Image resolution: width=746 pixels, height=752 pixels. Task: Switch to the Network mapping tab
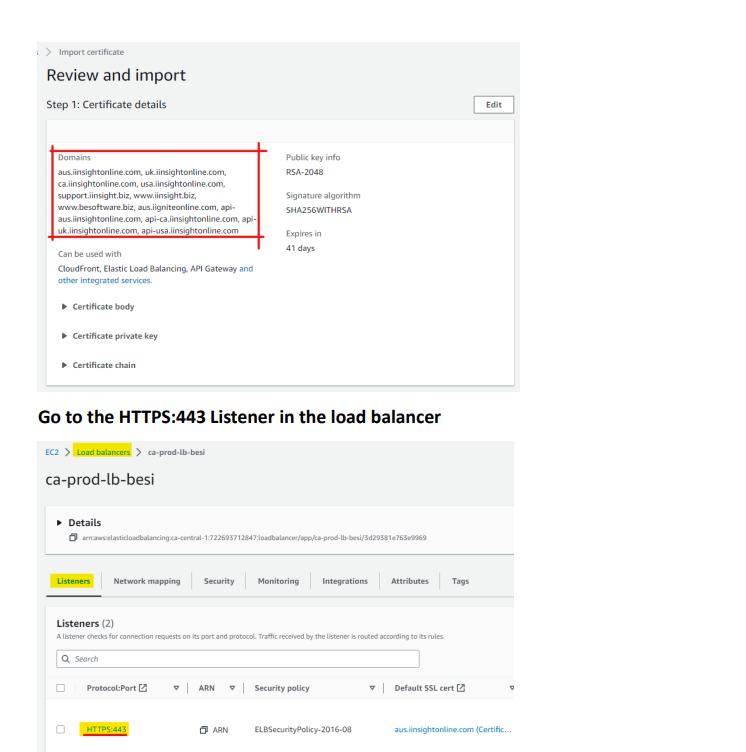click(x=147, y=581)
